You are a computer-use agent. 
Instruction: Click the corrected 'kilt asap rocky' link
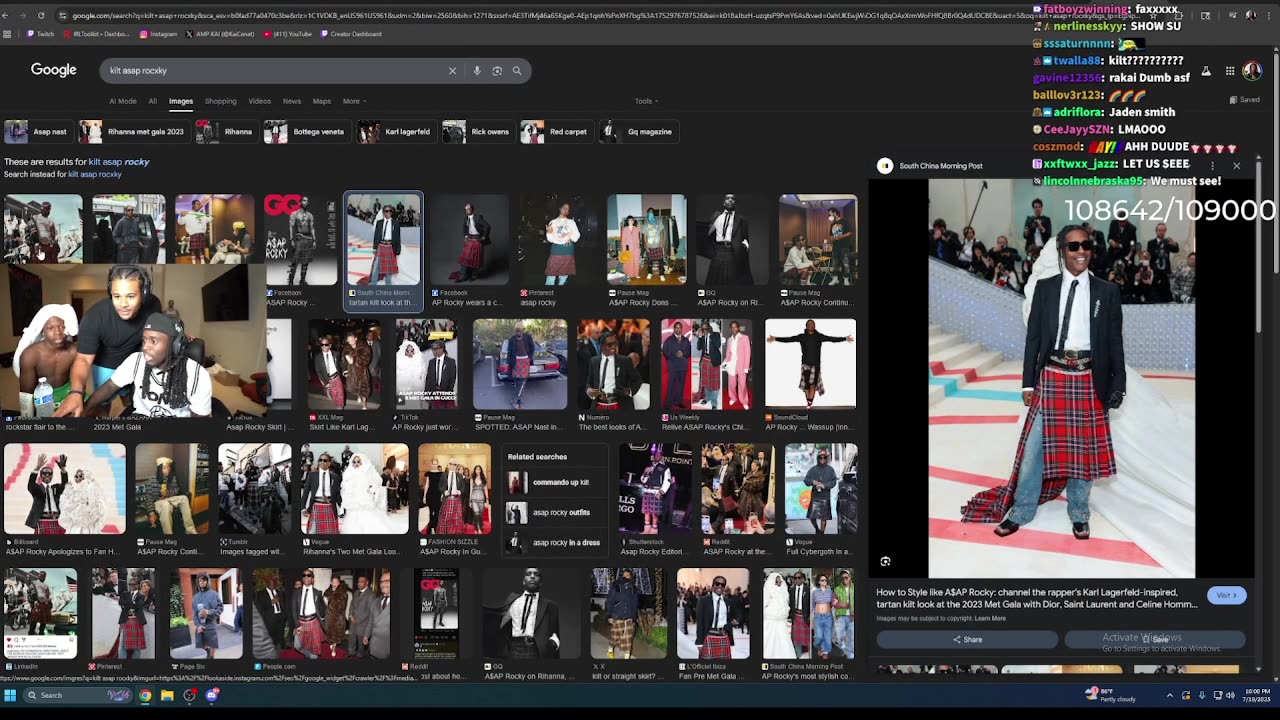(x=119, y=162)
